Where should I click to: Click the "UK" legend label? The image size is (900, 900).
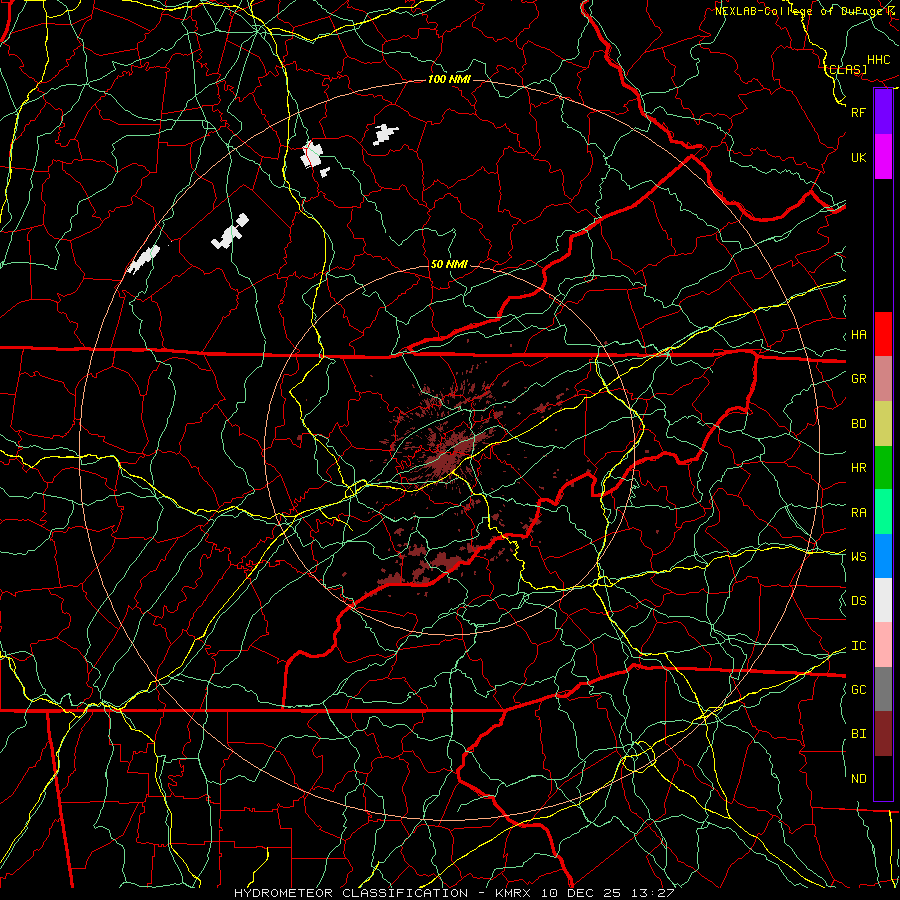click(858, 157)
